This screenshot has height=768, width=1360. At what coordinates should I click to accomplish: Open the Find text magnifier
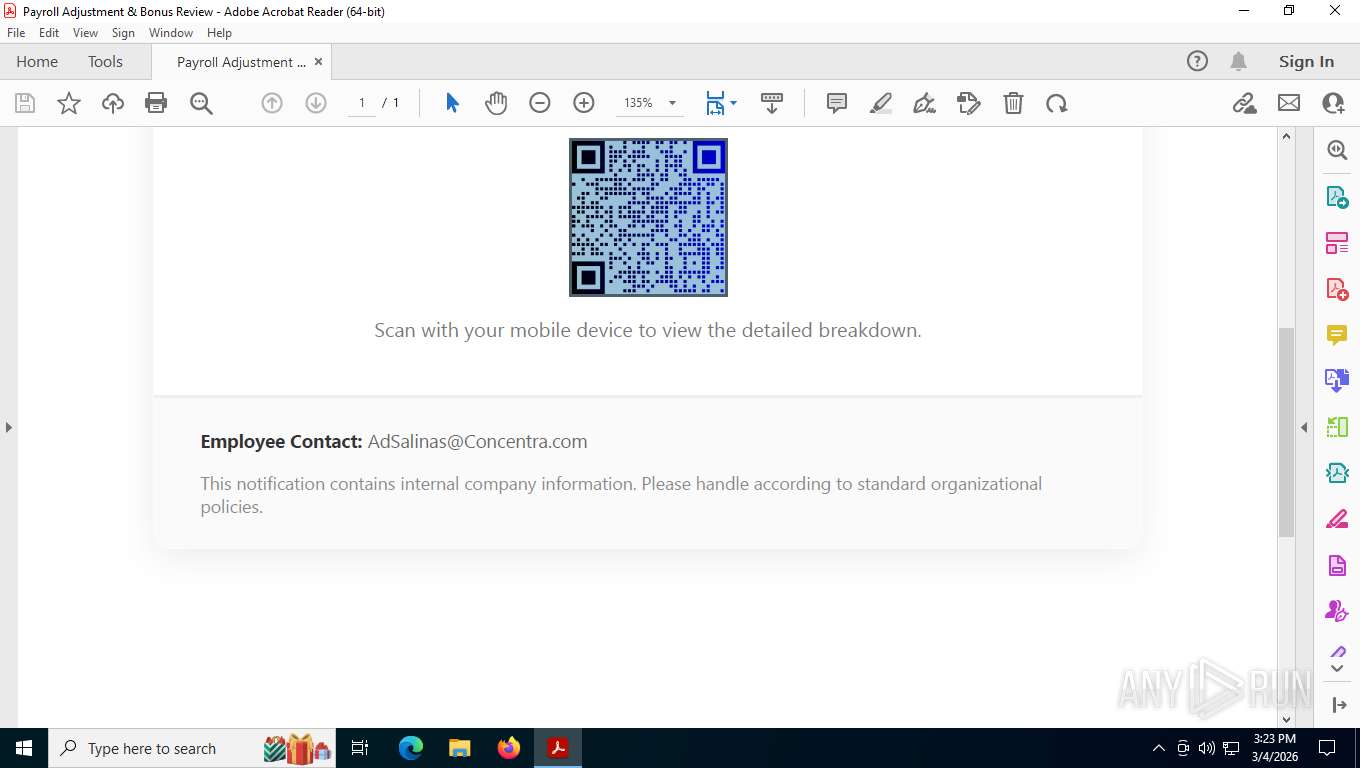click(201, 103)
